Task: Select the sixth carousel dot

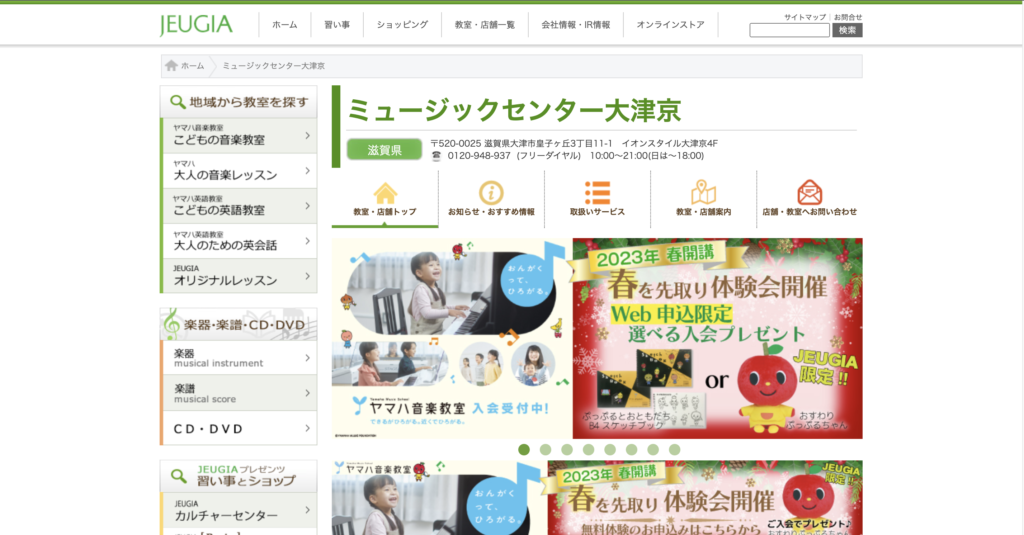Action: coord(632,449)
